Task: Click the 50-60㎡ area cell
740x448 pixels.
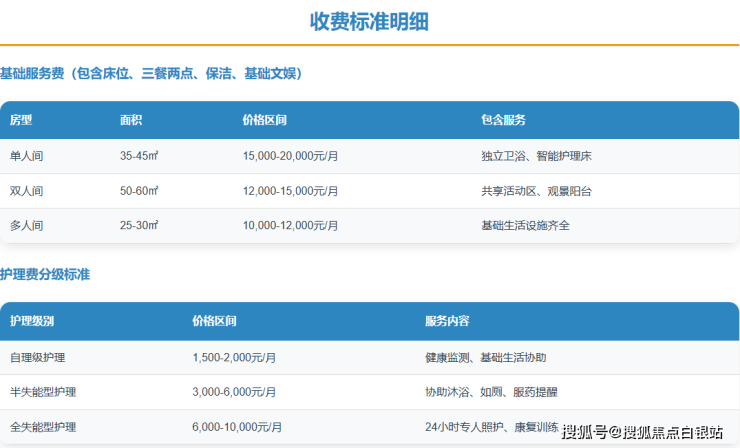Action: click(x=139, y=191)
